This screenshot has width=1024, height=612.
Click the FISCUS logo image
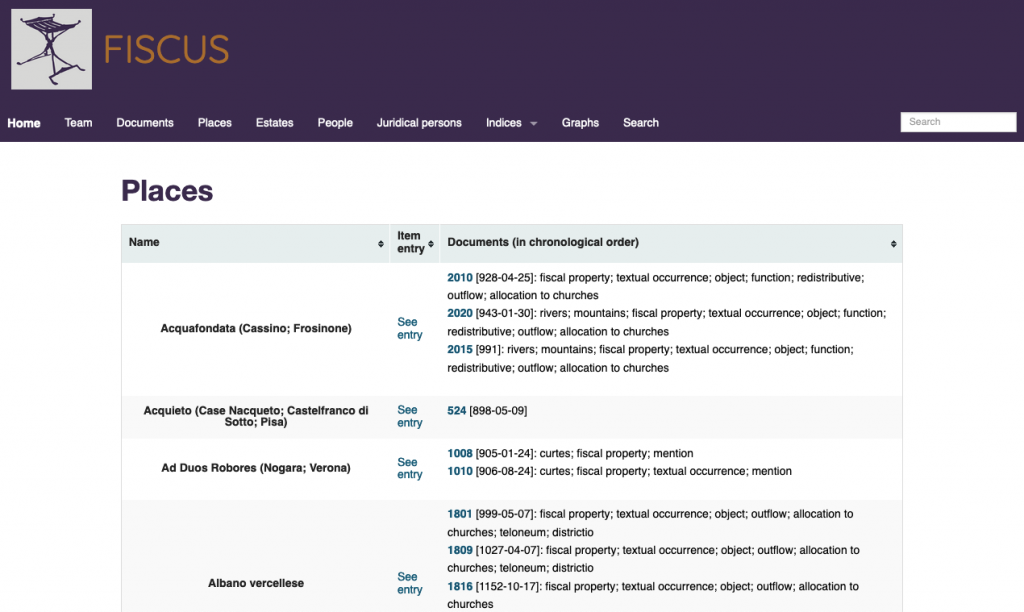tap(52, 49)
